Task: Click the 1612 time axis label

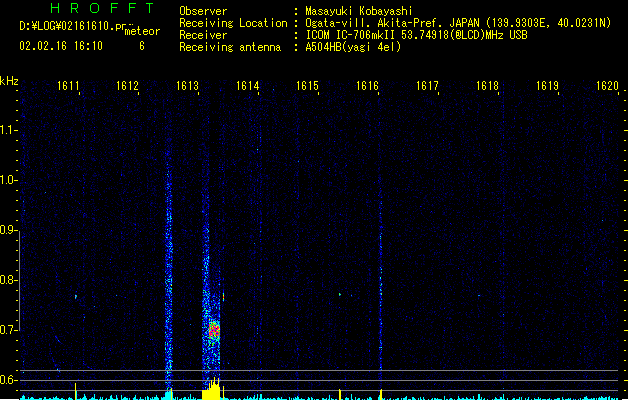Action: (x=127, y=86)
